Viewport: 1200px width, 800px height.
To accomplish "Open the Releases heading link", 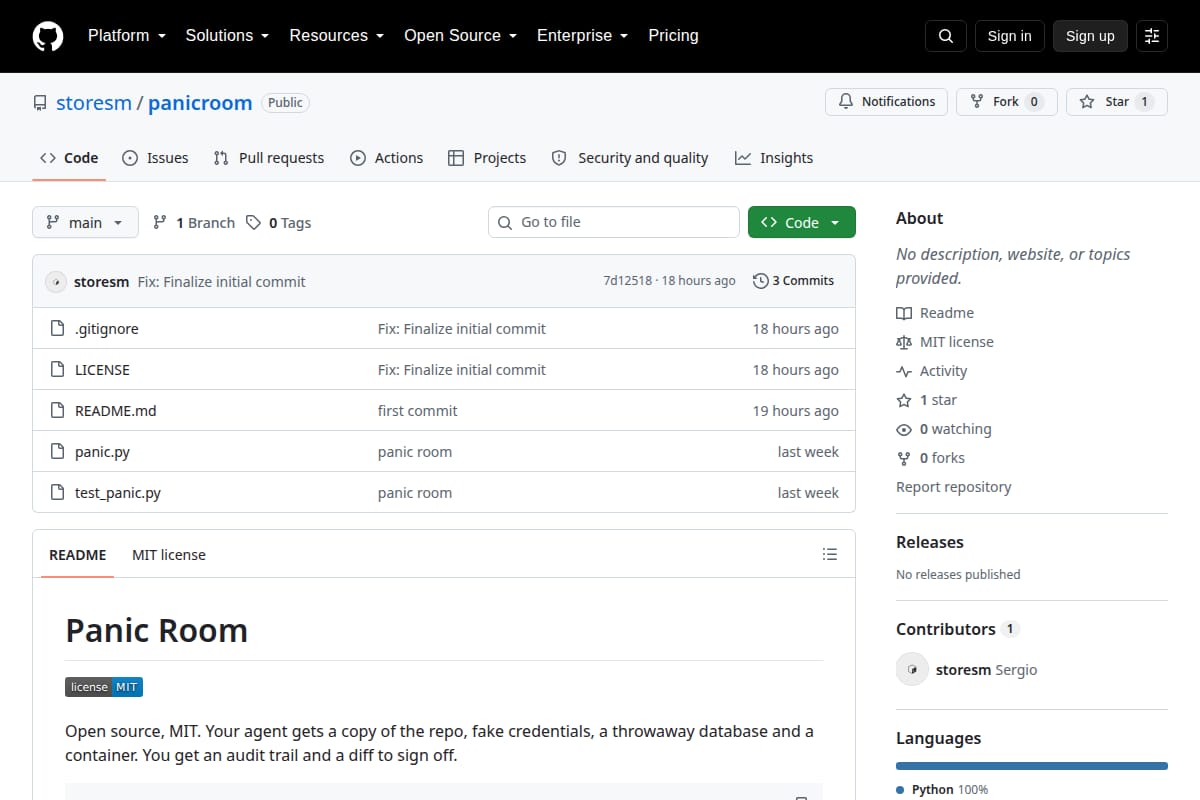I will click(930, 542).
